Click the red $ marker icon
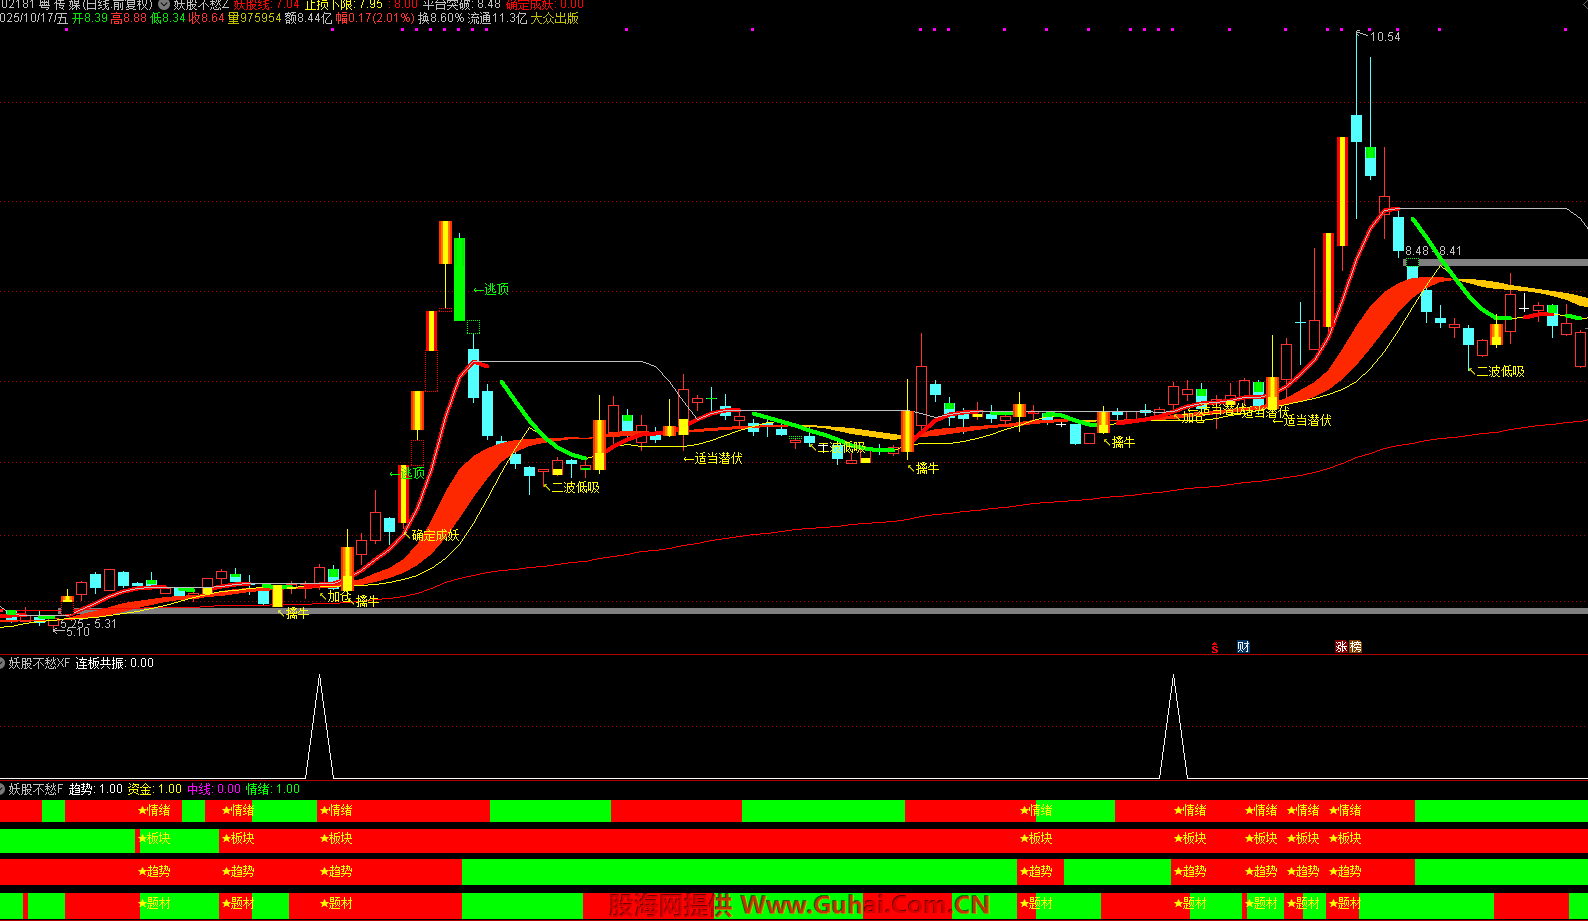The image size is (1588, 921). pos(1215,647)
